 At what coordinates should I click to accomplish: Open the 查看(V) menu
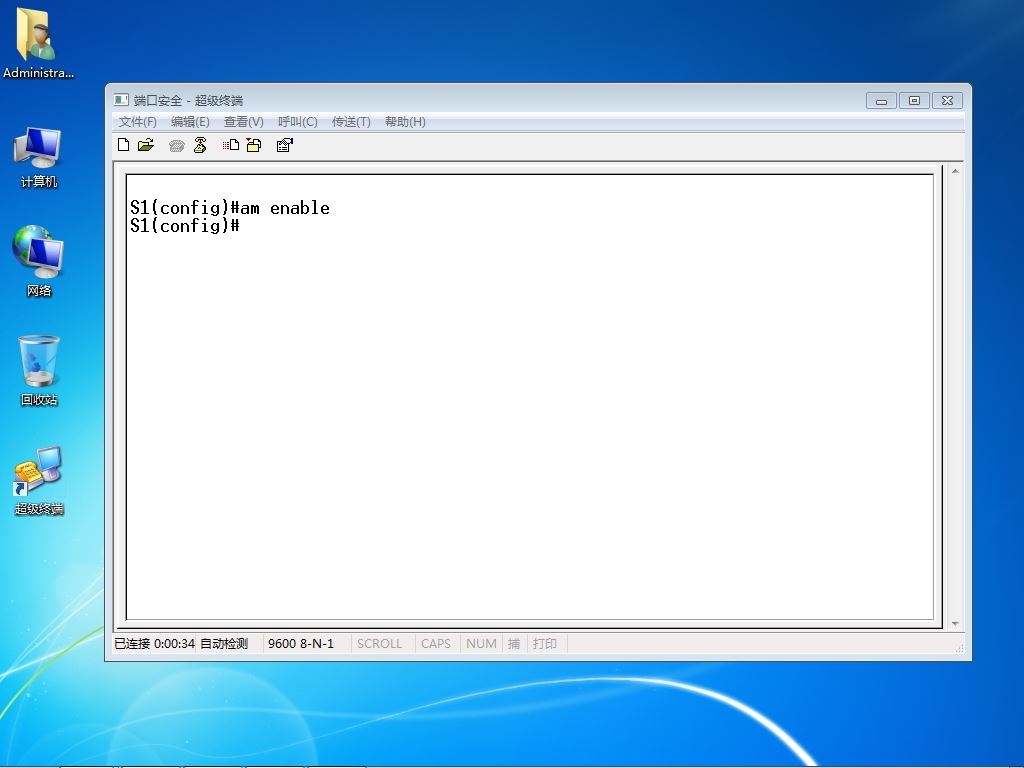tap(244, 121)
